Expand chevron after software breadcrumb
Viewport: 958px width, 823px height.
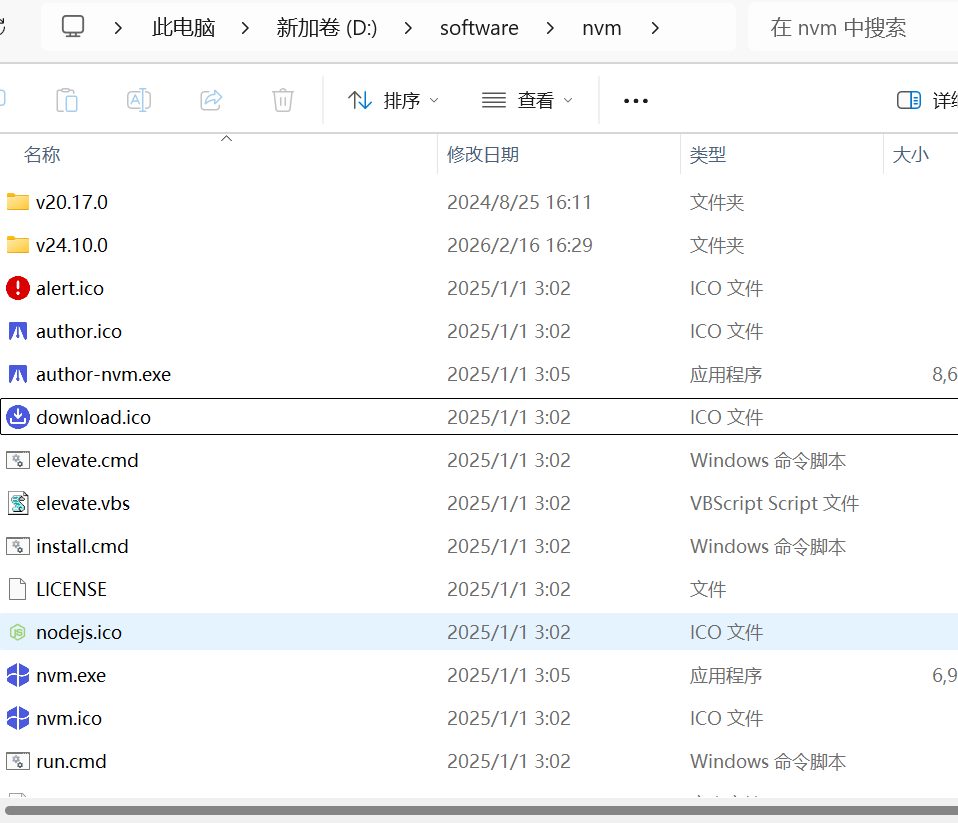pos(550,28)
